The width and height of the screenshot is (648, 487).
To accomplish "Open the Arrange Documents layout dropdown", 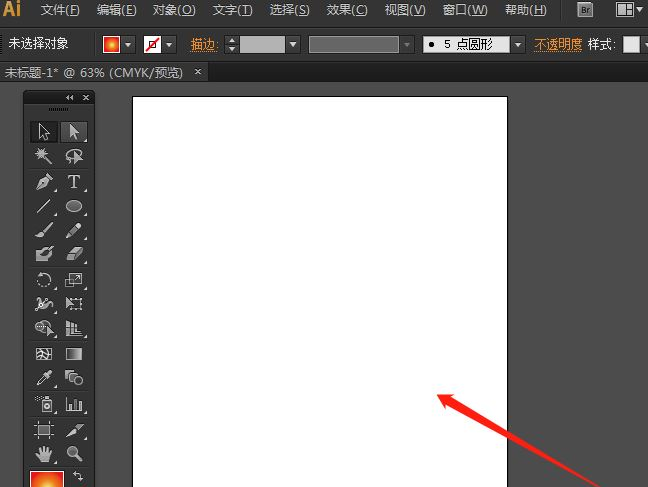I will (x=629, y=10).
